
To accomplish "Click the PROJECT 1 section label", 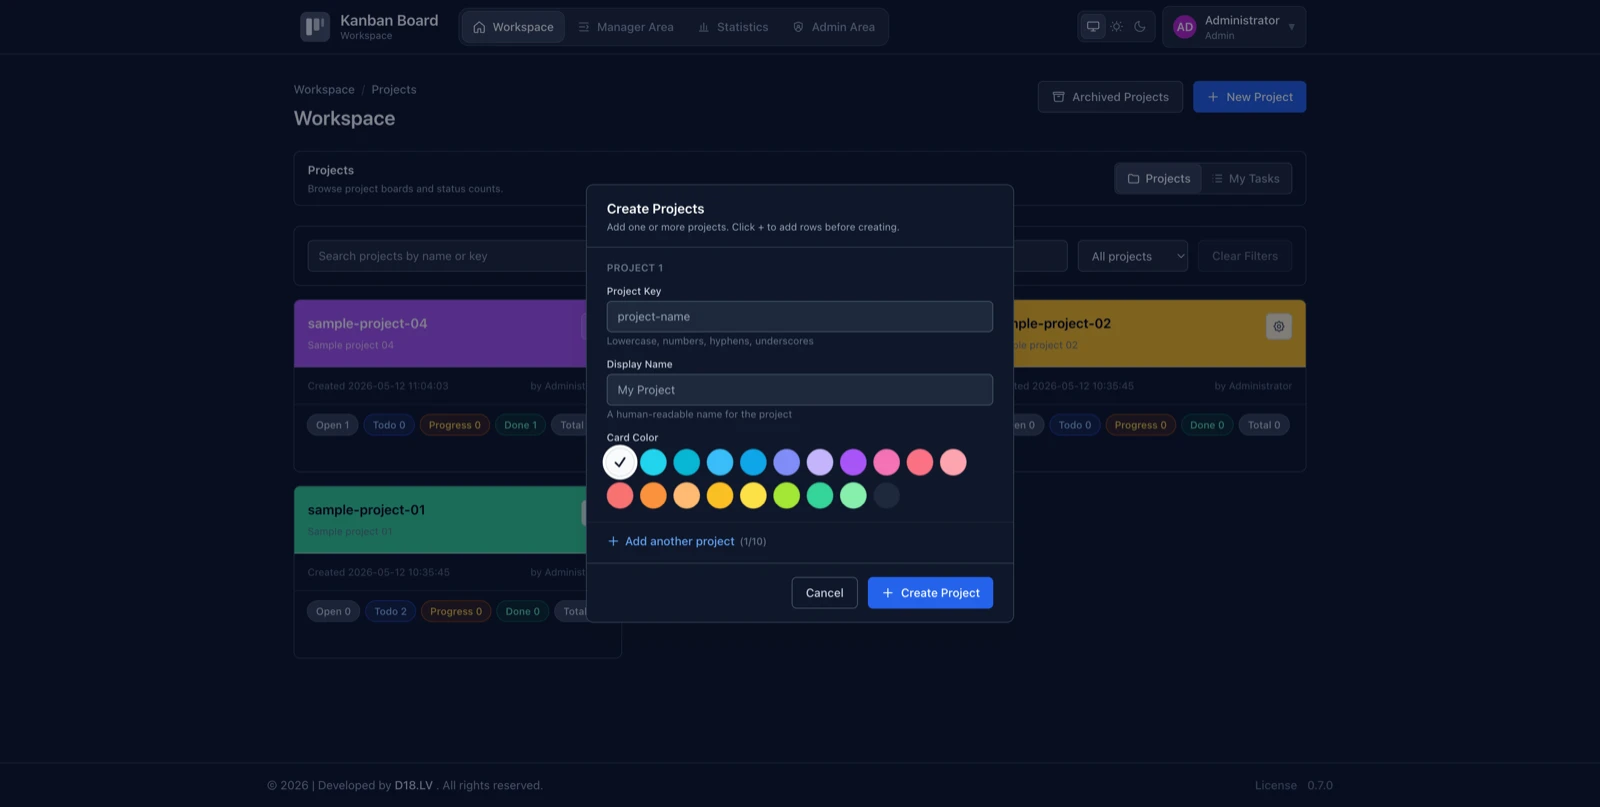I will [635, 268].
